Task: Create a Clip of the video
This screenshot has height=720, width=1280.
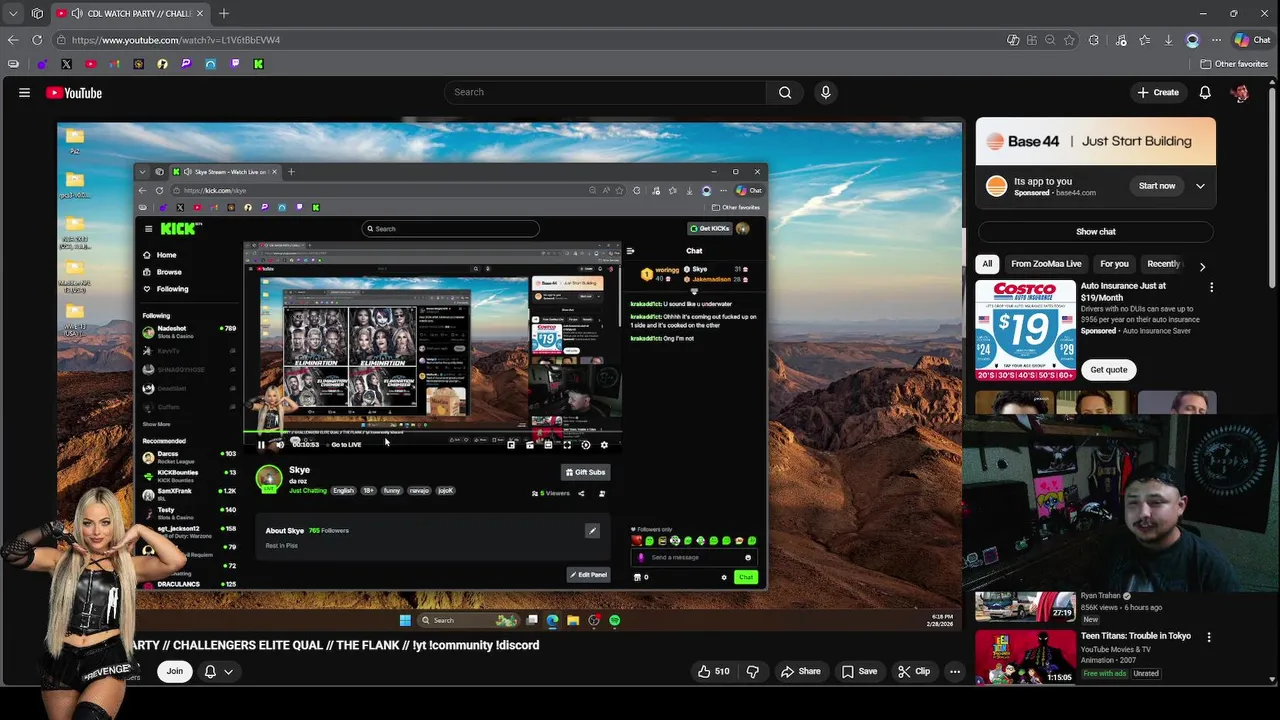Action: pyautogui.click(x=914, y=672)
